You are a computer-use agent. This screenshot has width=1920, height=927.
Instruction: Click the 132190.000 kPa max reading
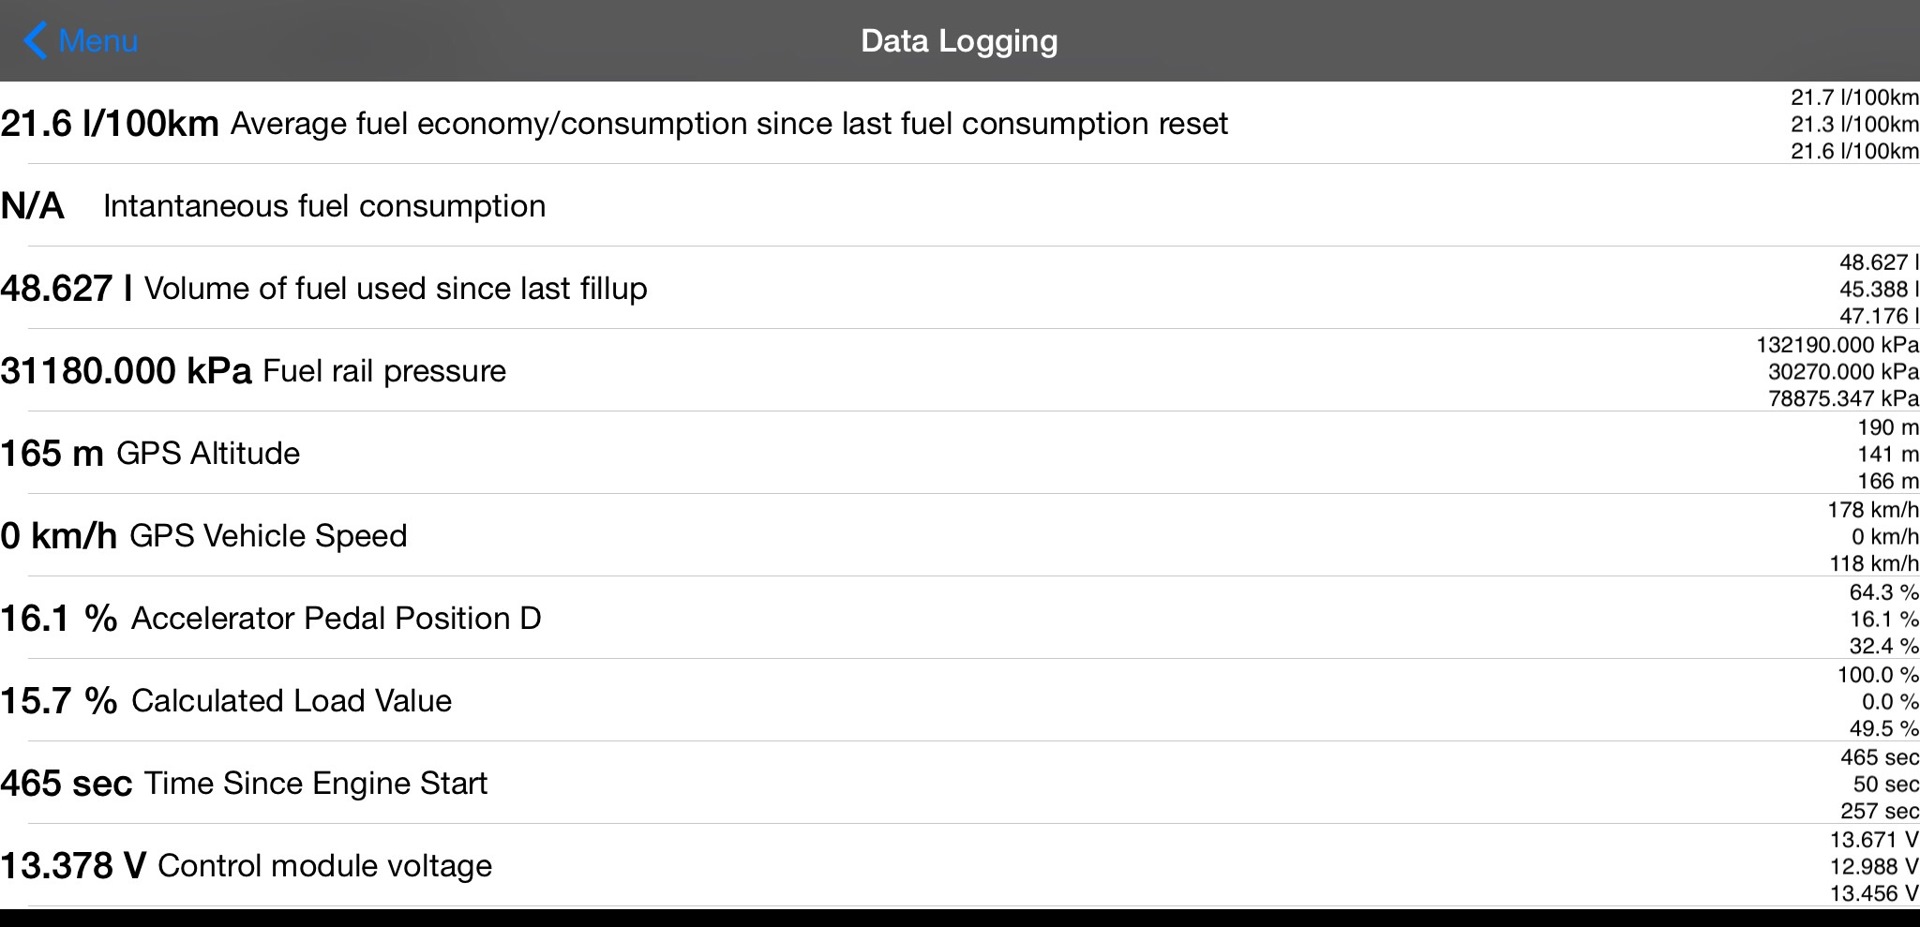[x=1837, y=345]
